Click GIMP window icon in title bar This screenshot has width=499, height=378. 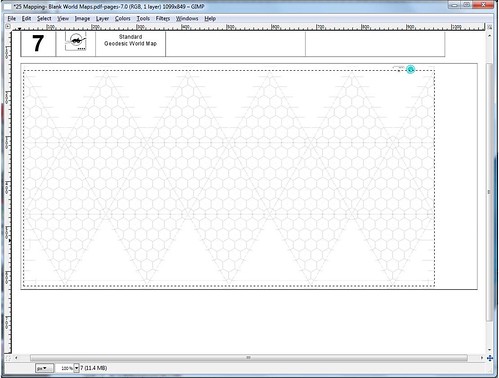pos(7,7)
